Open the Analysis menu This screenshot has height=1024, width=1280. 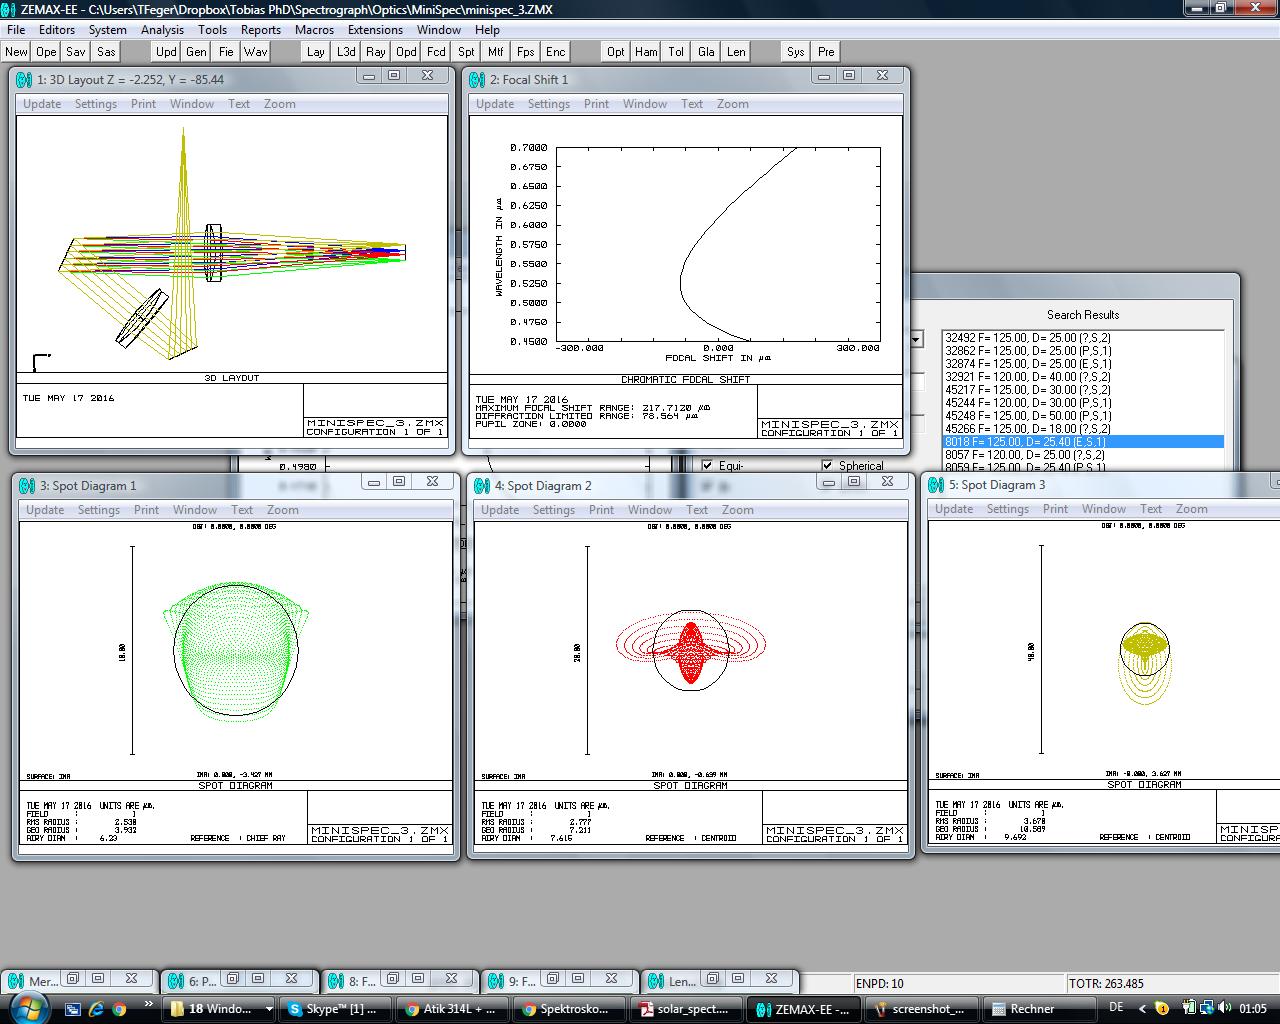163,29
